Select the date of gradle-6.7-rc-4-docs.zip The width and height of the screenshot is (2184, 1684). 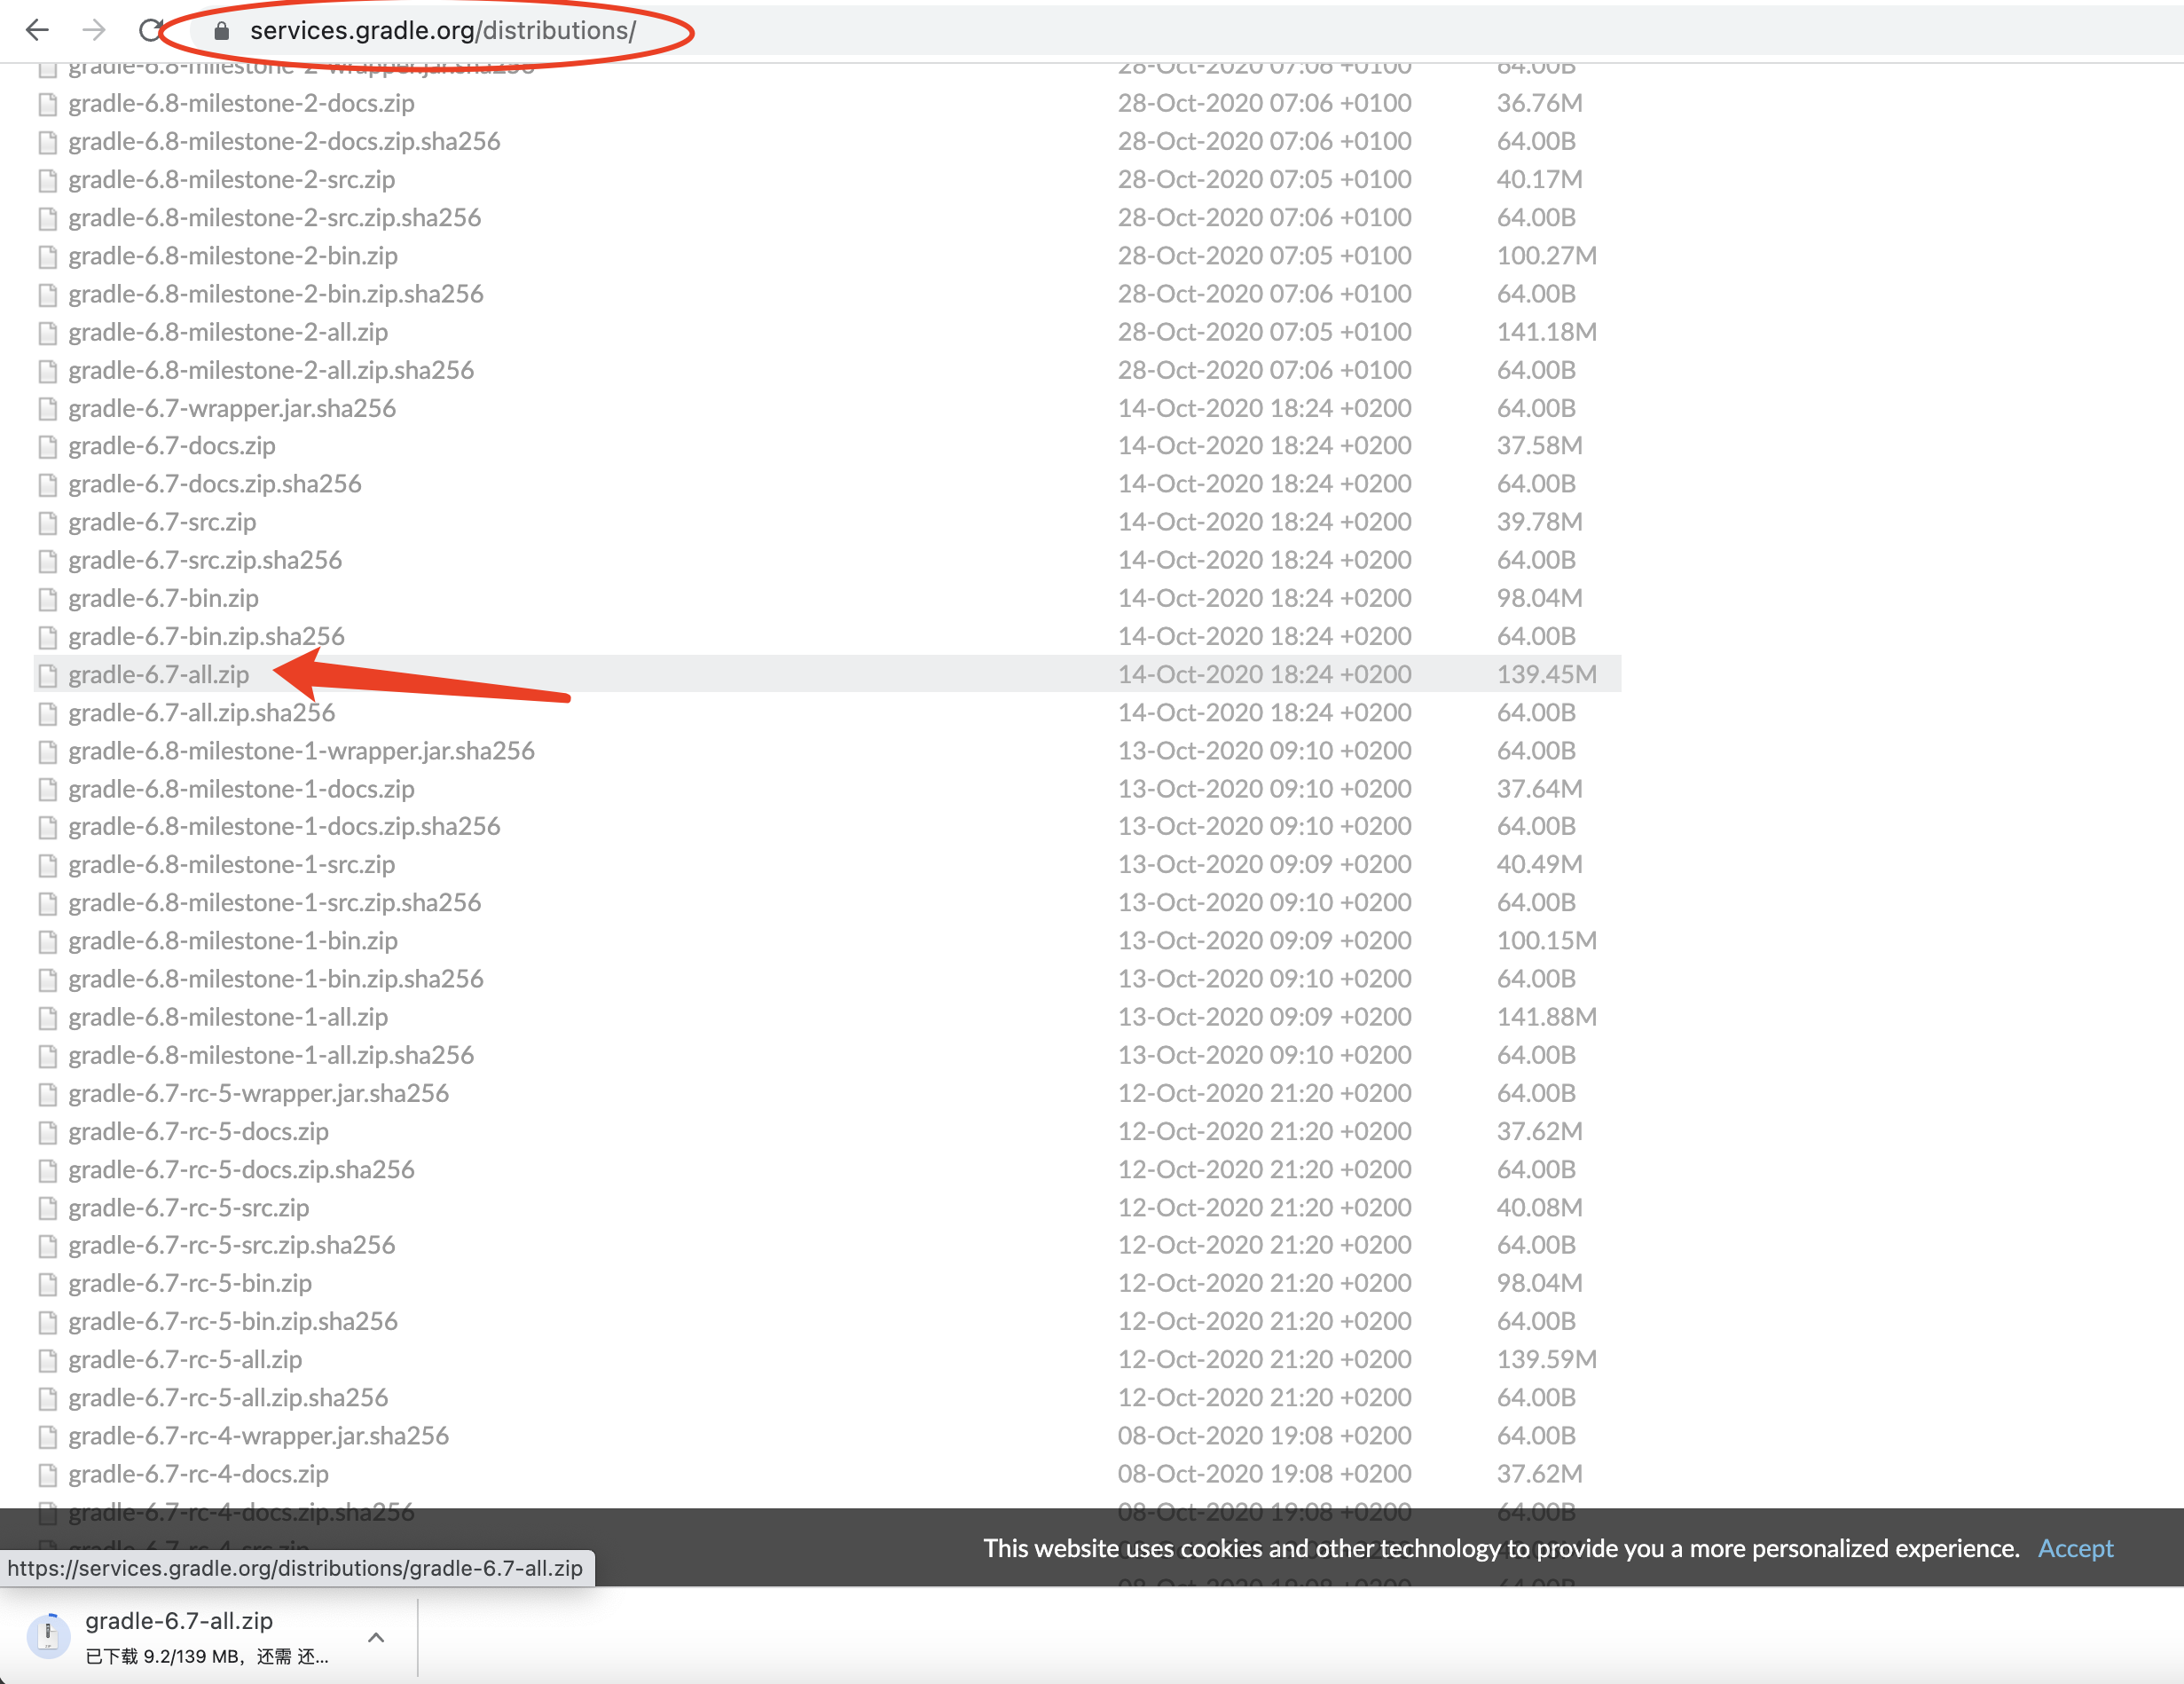[1264, 1474]
